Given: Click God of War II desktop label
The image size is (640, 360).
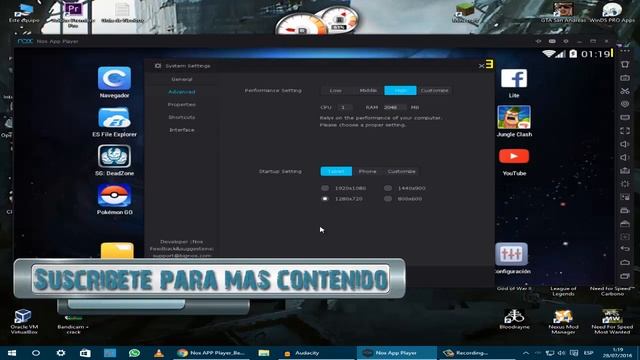Looking at the screenshot, I should 514,288.
